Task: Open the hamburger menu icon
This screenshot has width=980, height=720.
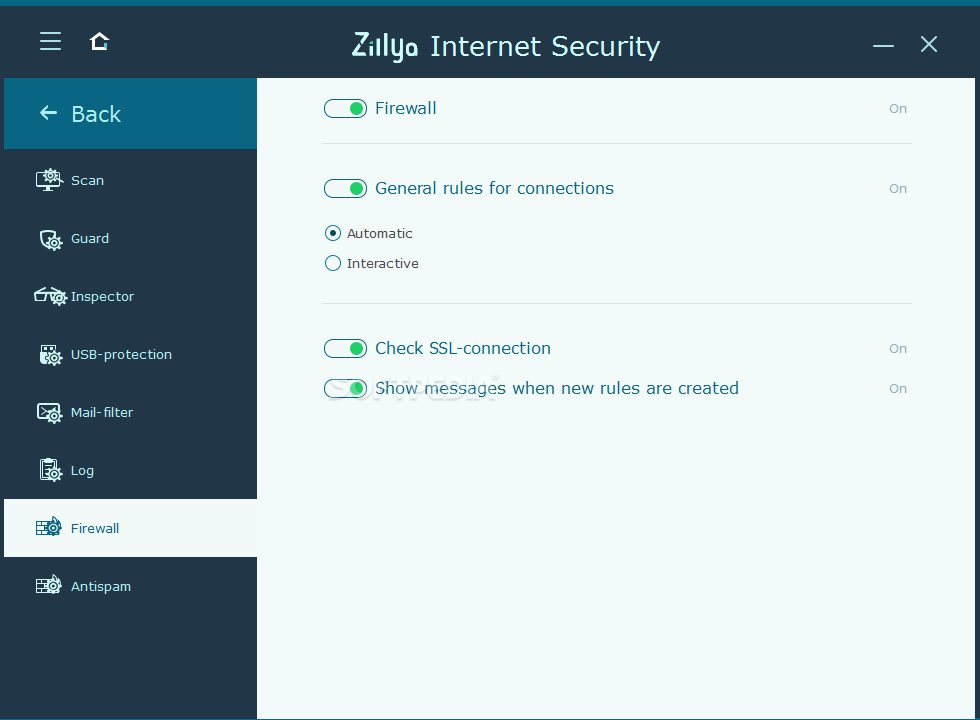Action: (51, 41)
